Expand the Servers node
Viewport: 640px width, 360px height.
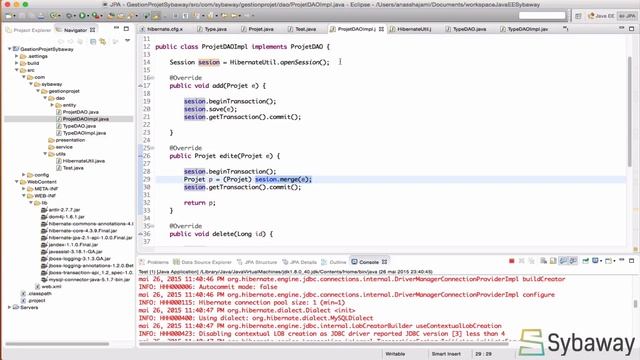(9, 307)
